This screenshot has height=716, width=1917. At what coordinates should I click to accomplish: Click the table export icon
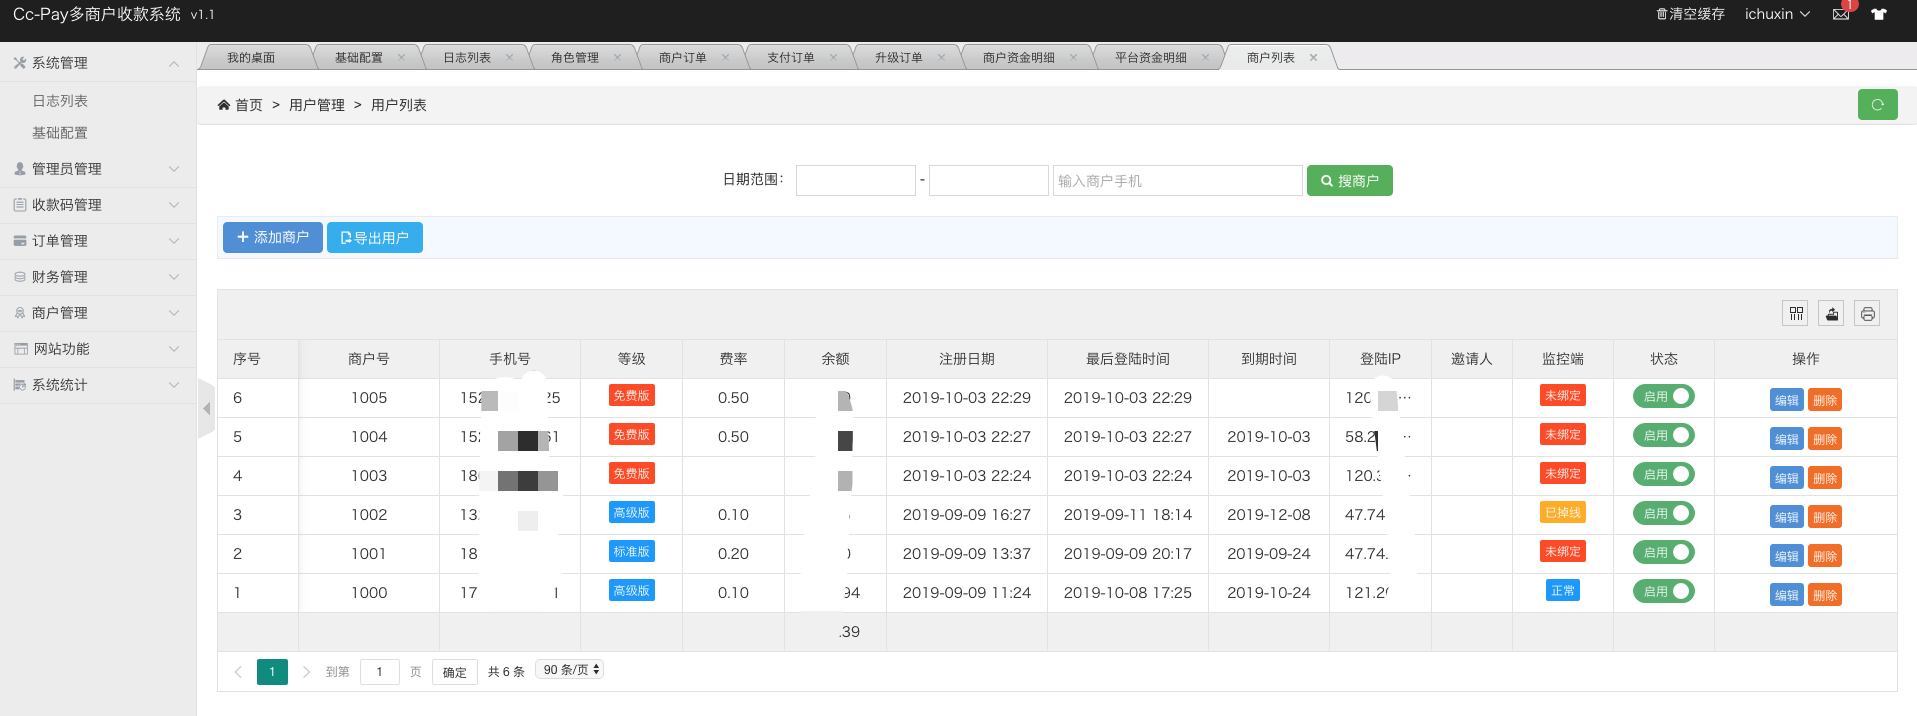[1831, 314]
